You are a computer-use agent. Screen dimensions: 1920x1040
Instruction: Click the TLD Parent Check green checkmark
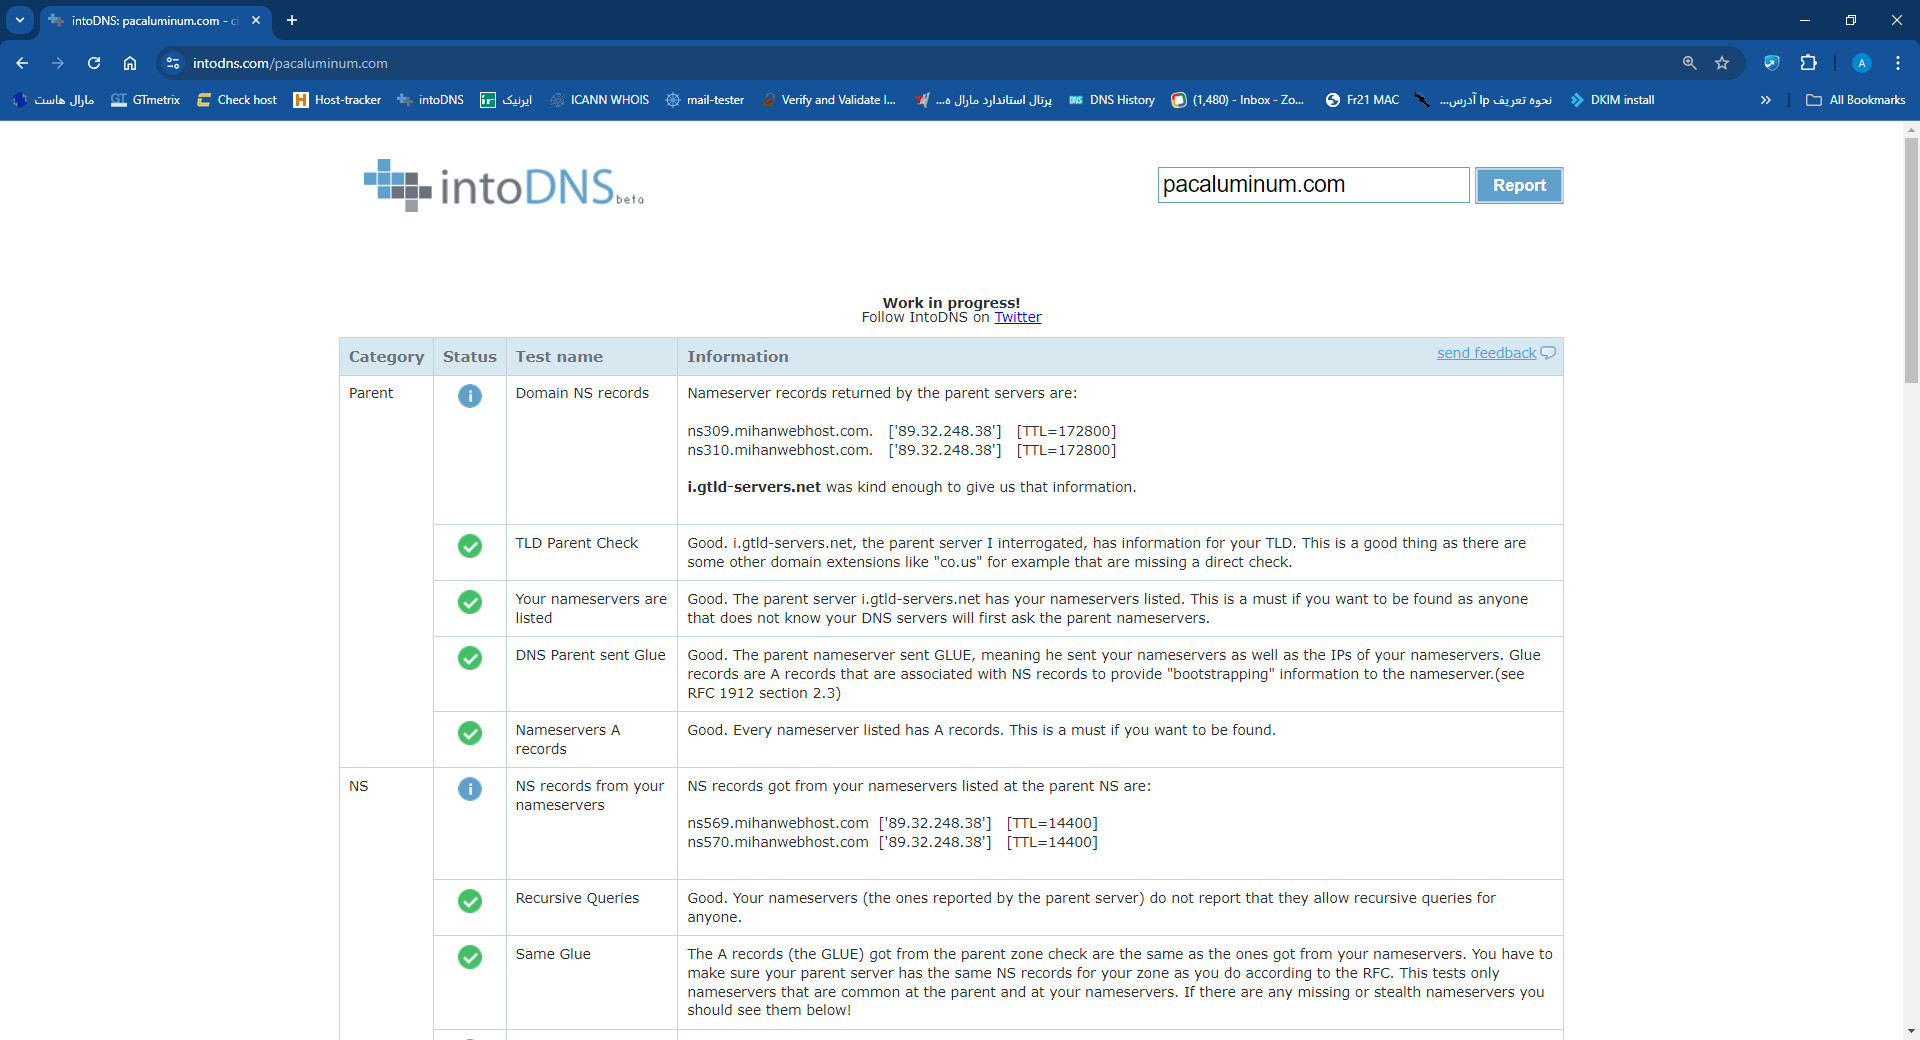(x=470, y=546)
